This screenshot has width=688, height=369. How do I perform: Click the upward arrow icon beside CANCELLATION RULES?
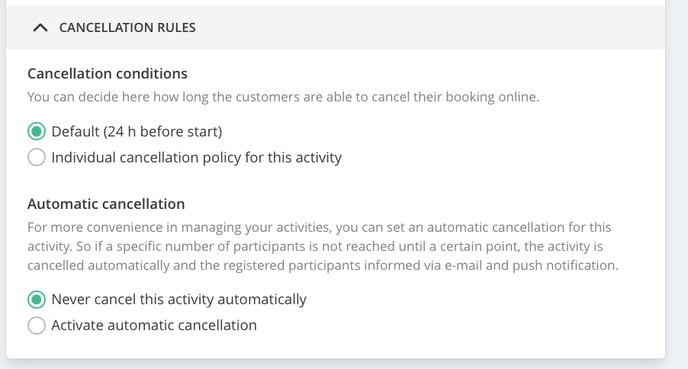click(40, 28)
